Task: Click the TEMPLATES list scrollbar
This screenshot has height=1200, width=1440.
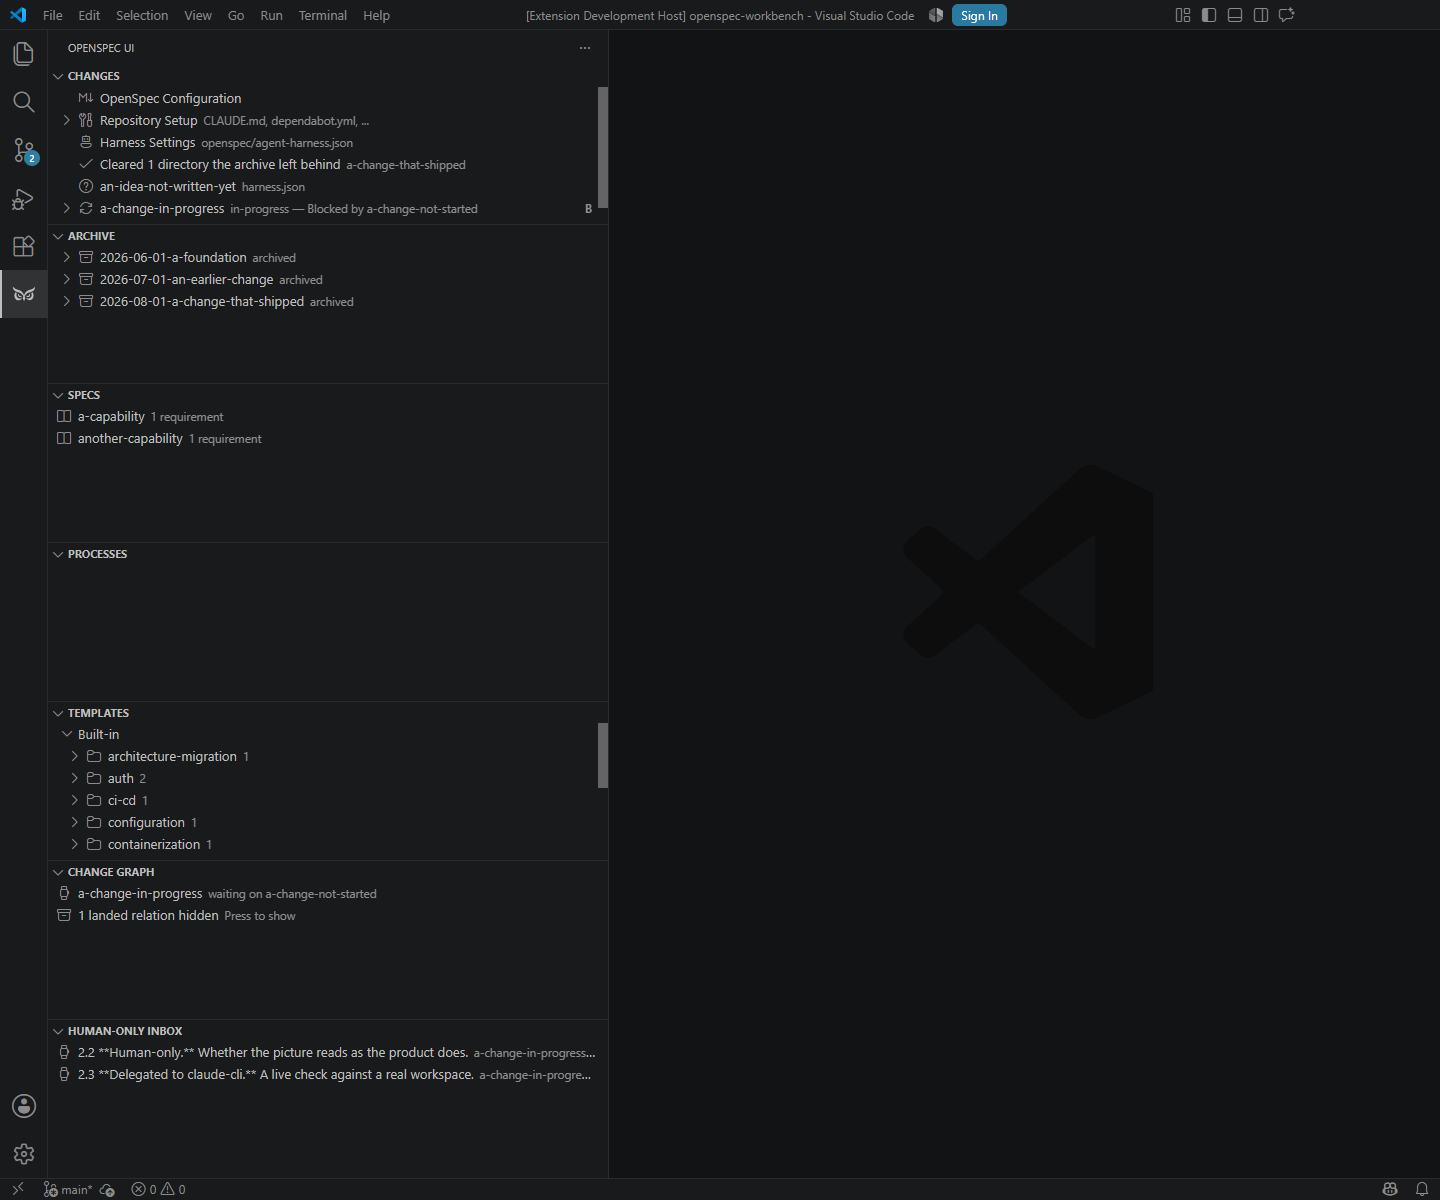Action: 603,755
